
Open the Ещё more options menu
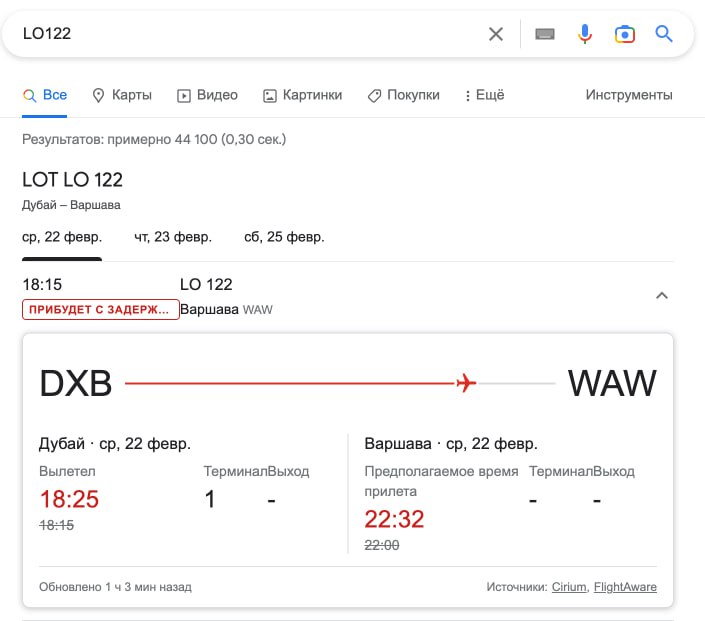point(484,95)
